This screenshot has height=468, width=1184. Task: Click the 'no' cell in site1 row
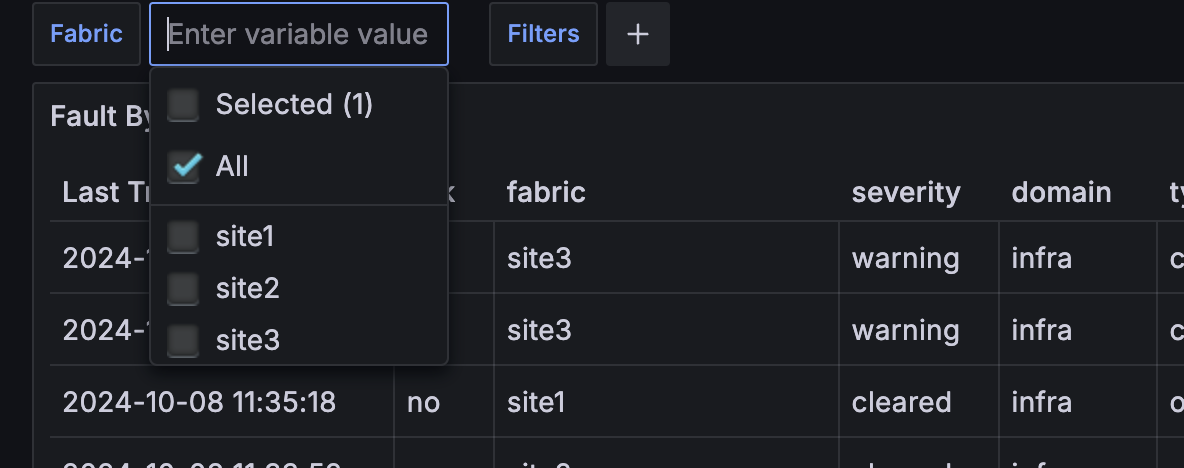pyautogui.click(x=423, y=402)
